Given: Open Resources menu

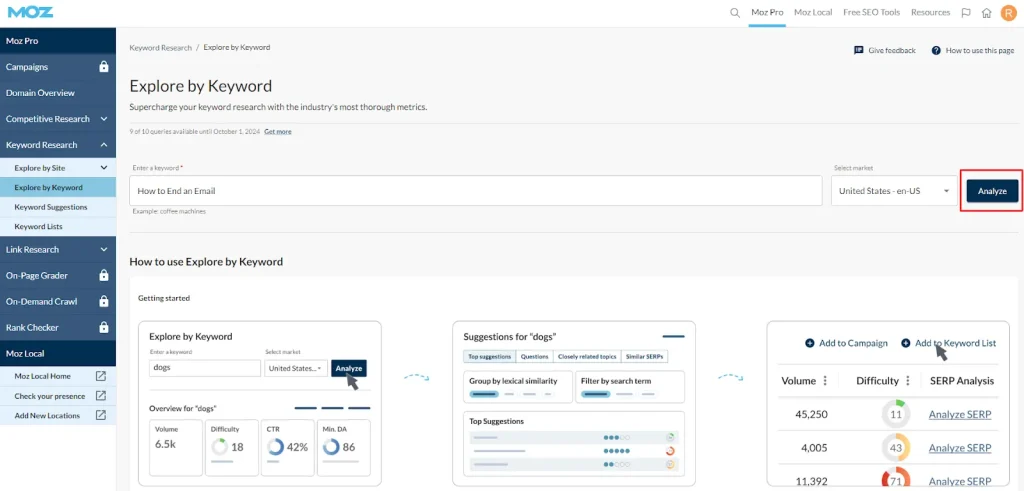Looking at the screenshot, I should [931, 12].
